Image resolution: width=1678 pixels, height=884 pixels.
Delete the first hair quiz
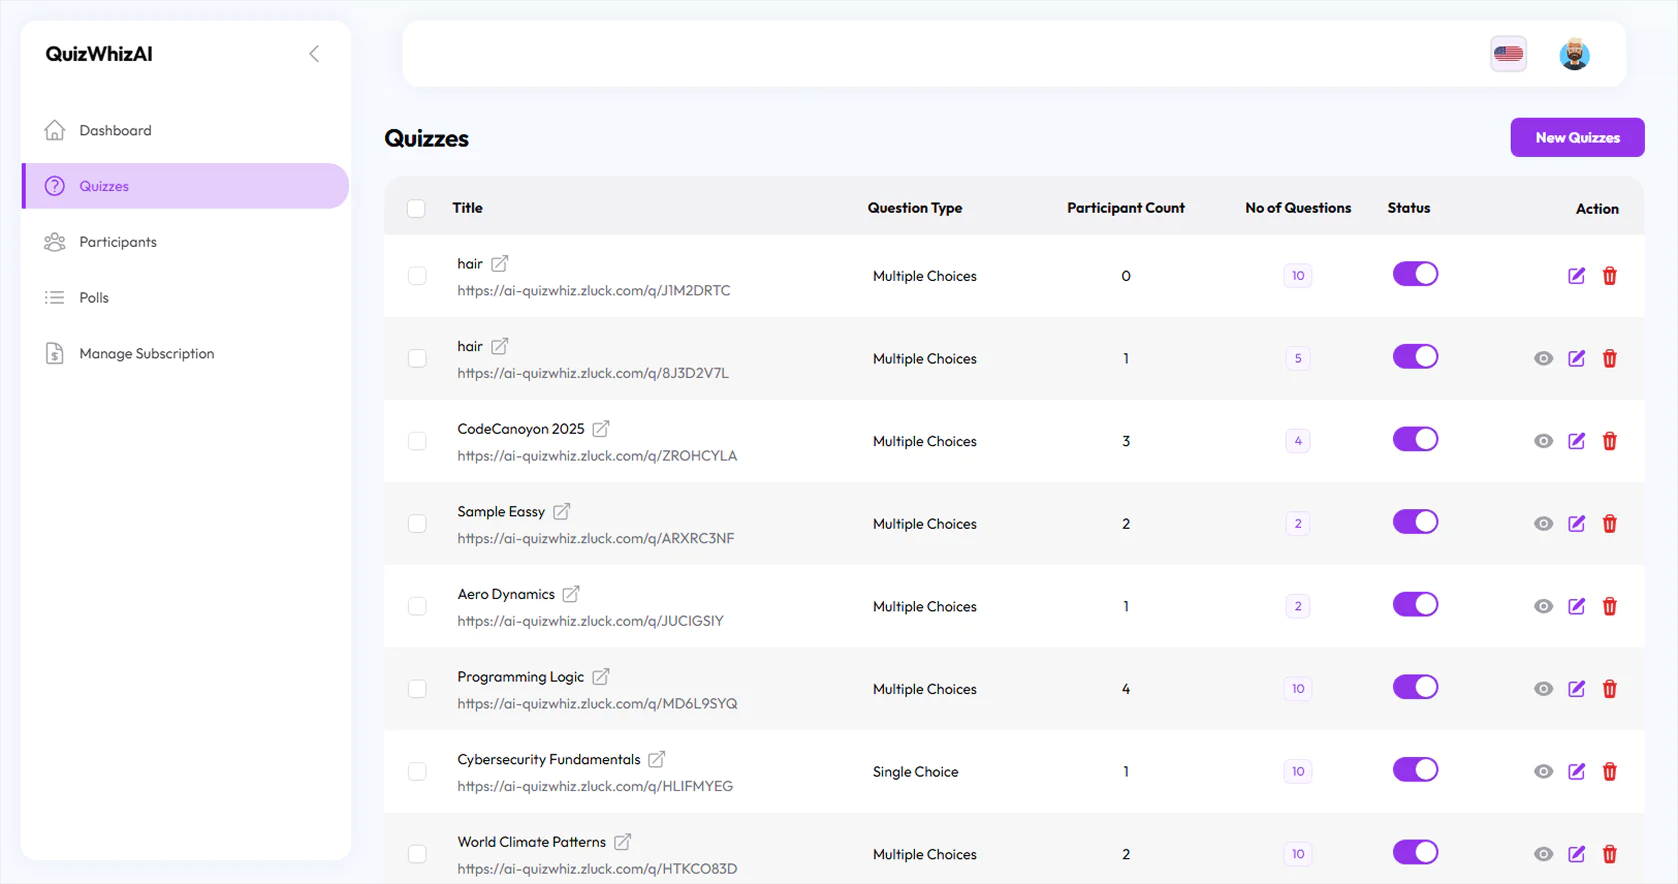click(1609, 276)
